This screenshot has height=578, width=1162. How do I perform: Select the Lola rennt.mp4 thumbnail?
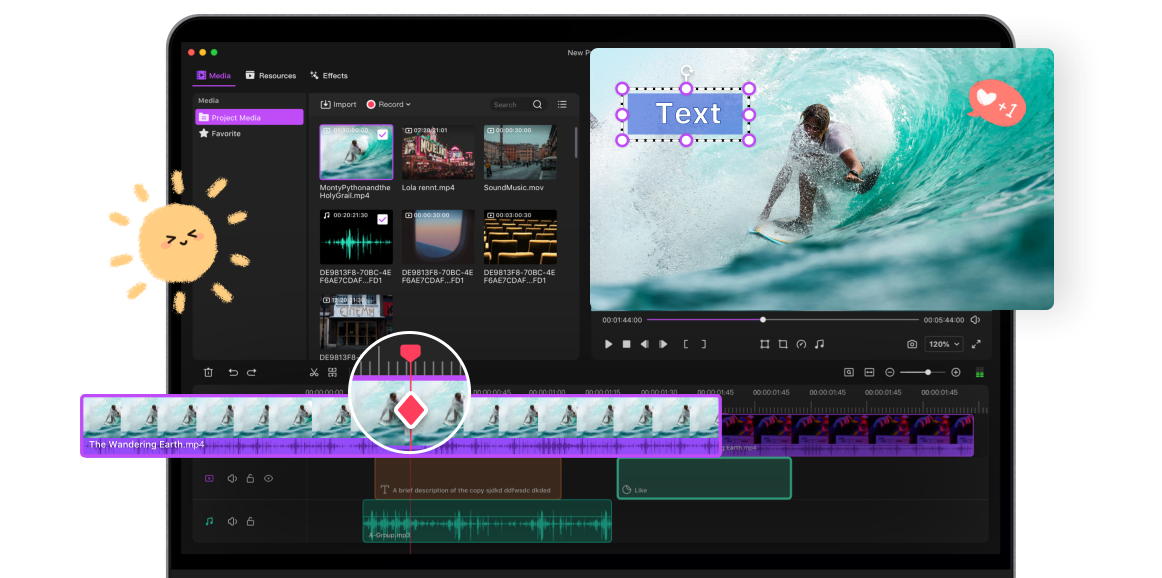(437, 152)
